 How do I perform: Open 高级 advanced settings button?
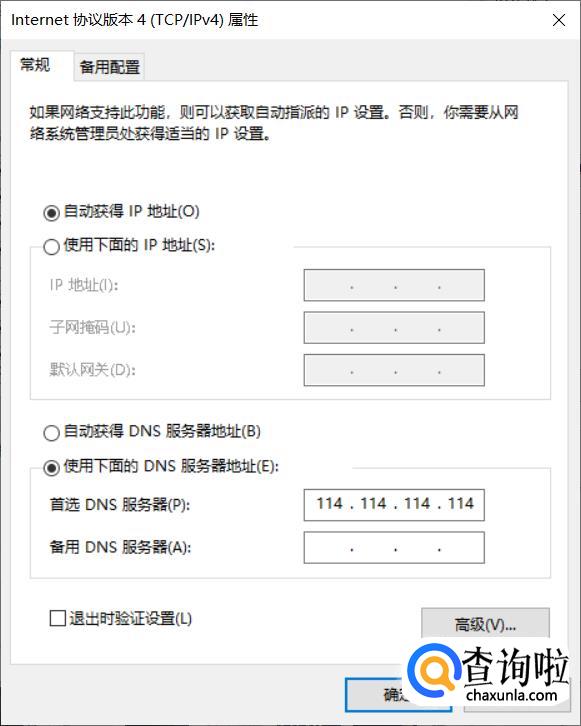pos(485,624)
